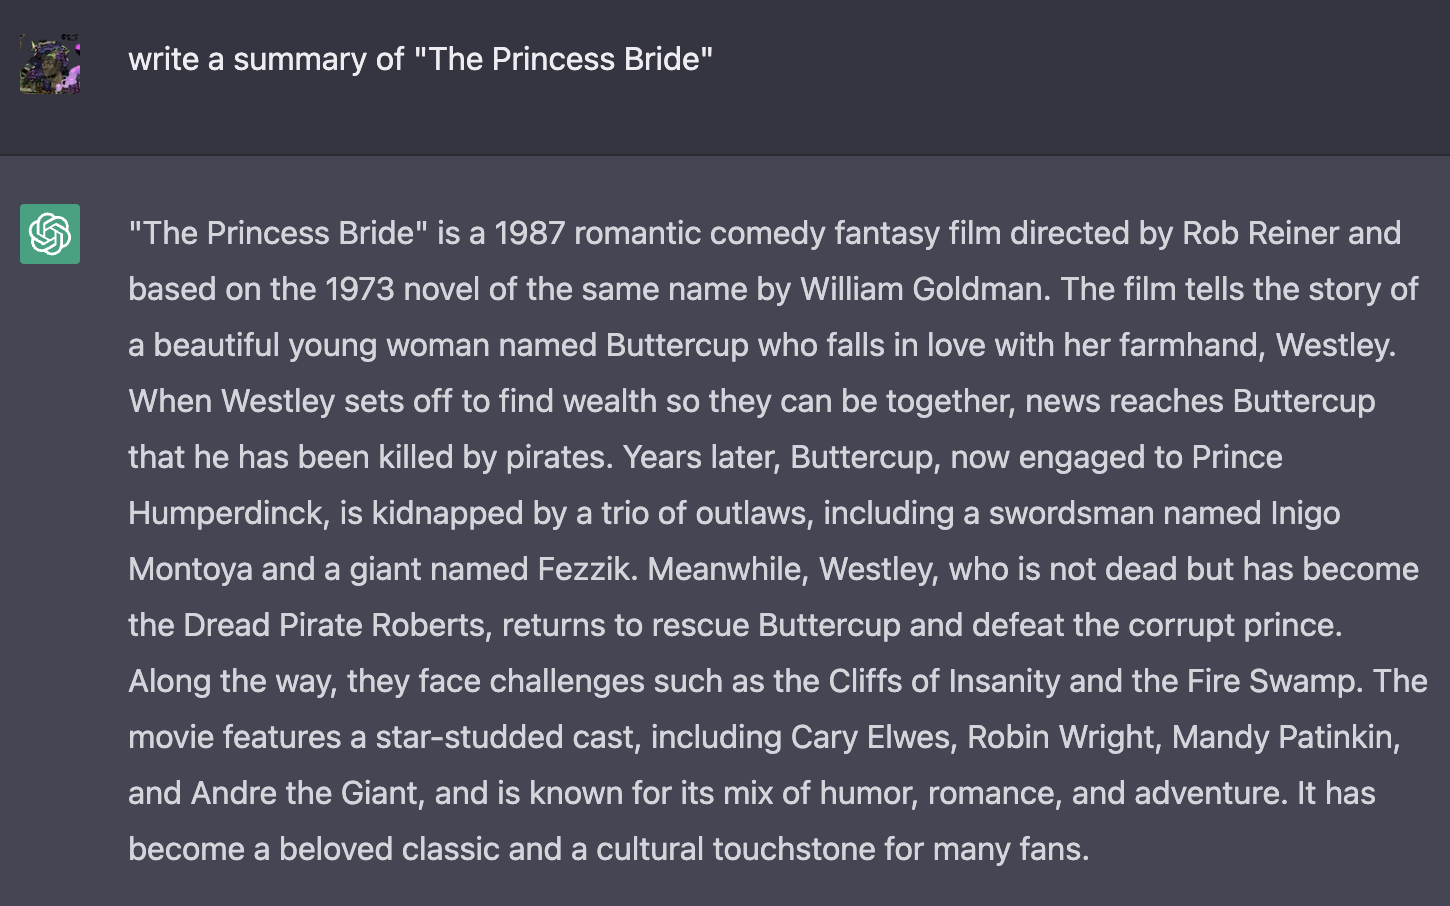Click the user prompt text about summary
The height and width of the screenshot is (906, 1450).
[x=420, y=59]
